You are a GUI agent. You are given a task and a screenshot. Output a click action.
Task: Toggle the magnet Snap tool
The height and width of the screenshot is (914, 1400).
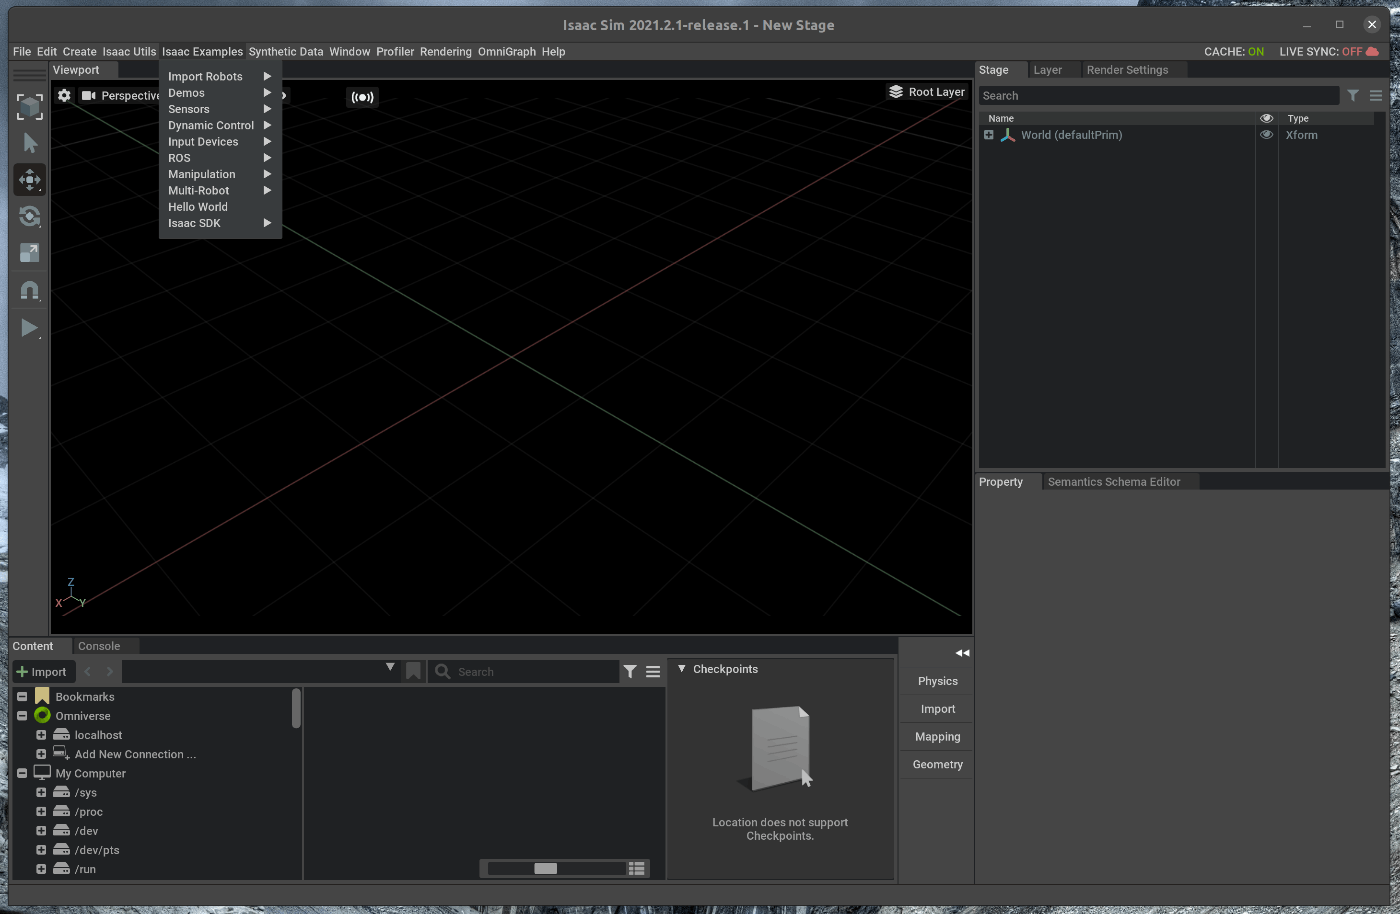30,291
